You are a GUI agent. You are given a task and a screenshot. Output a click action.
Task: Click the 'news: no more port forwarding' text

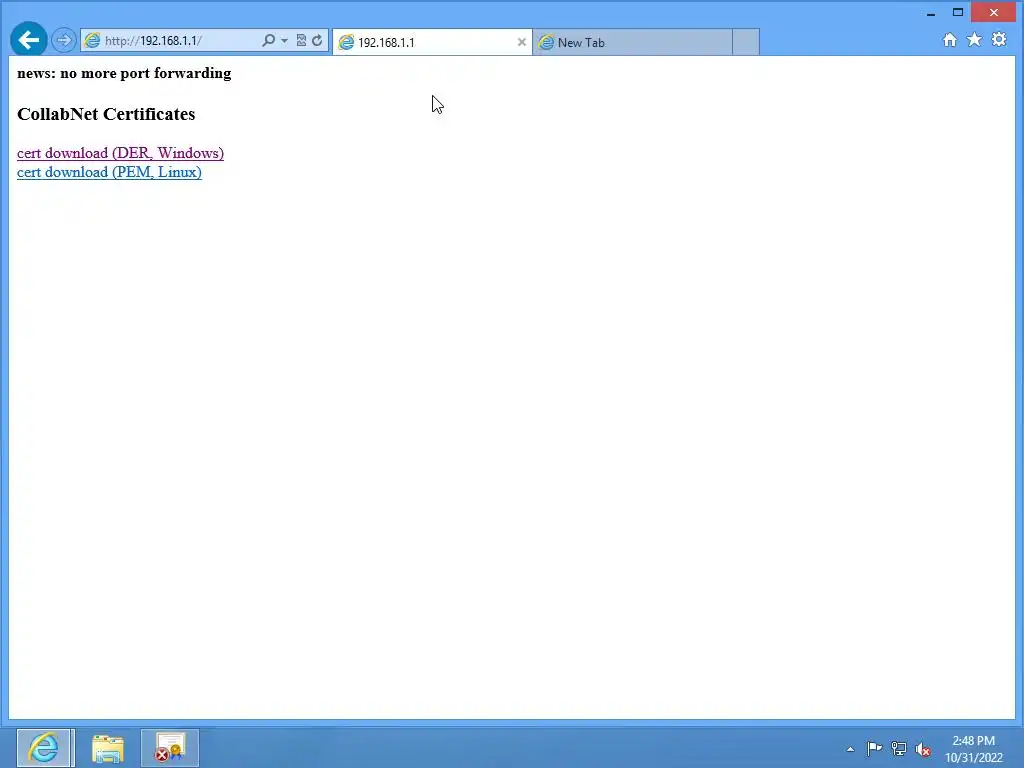(x=124, y=73)
